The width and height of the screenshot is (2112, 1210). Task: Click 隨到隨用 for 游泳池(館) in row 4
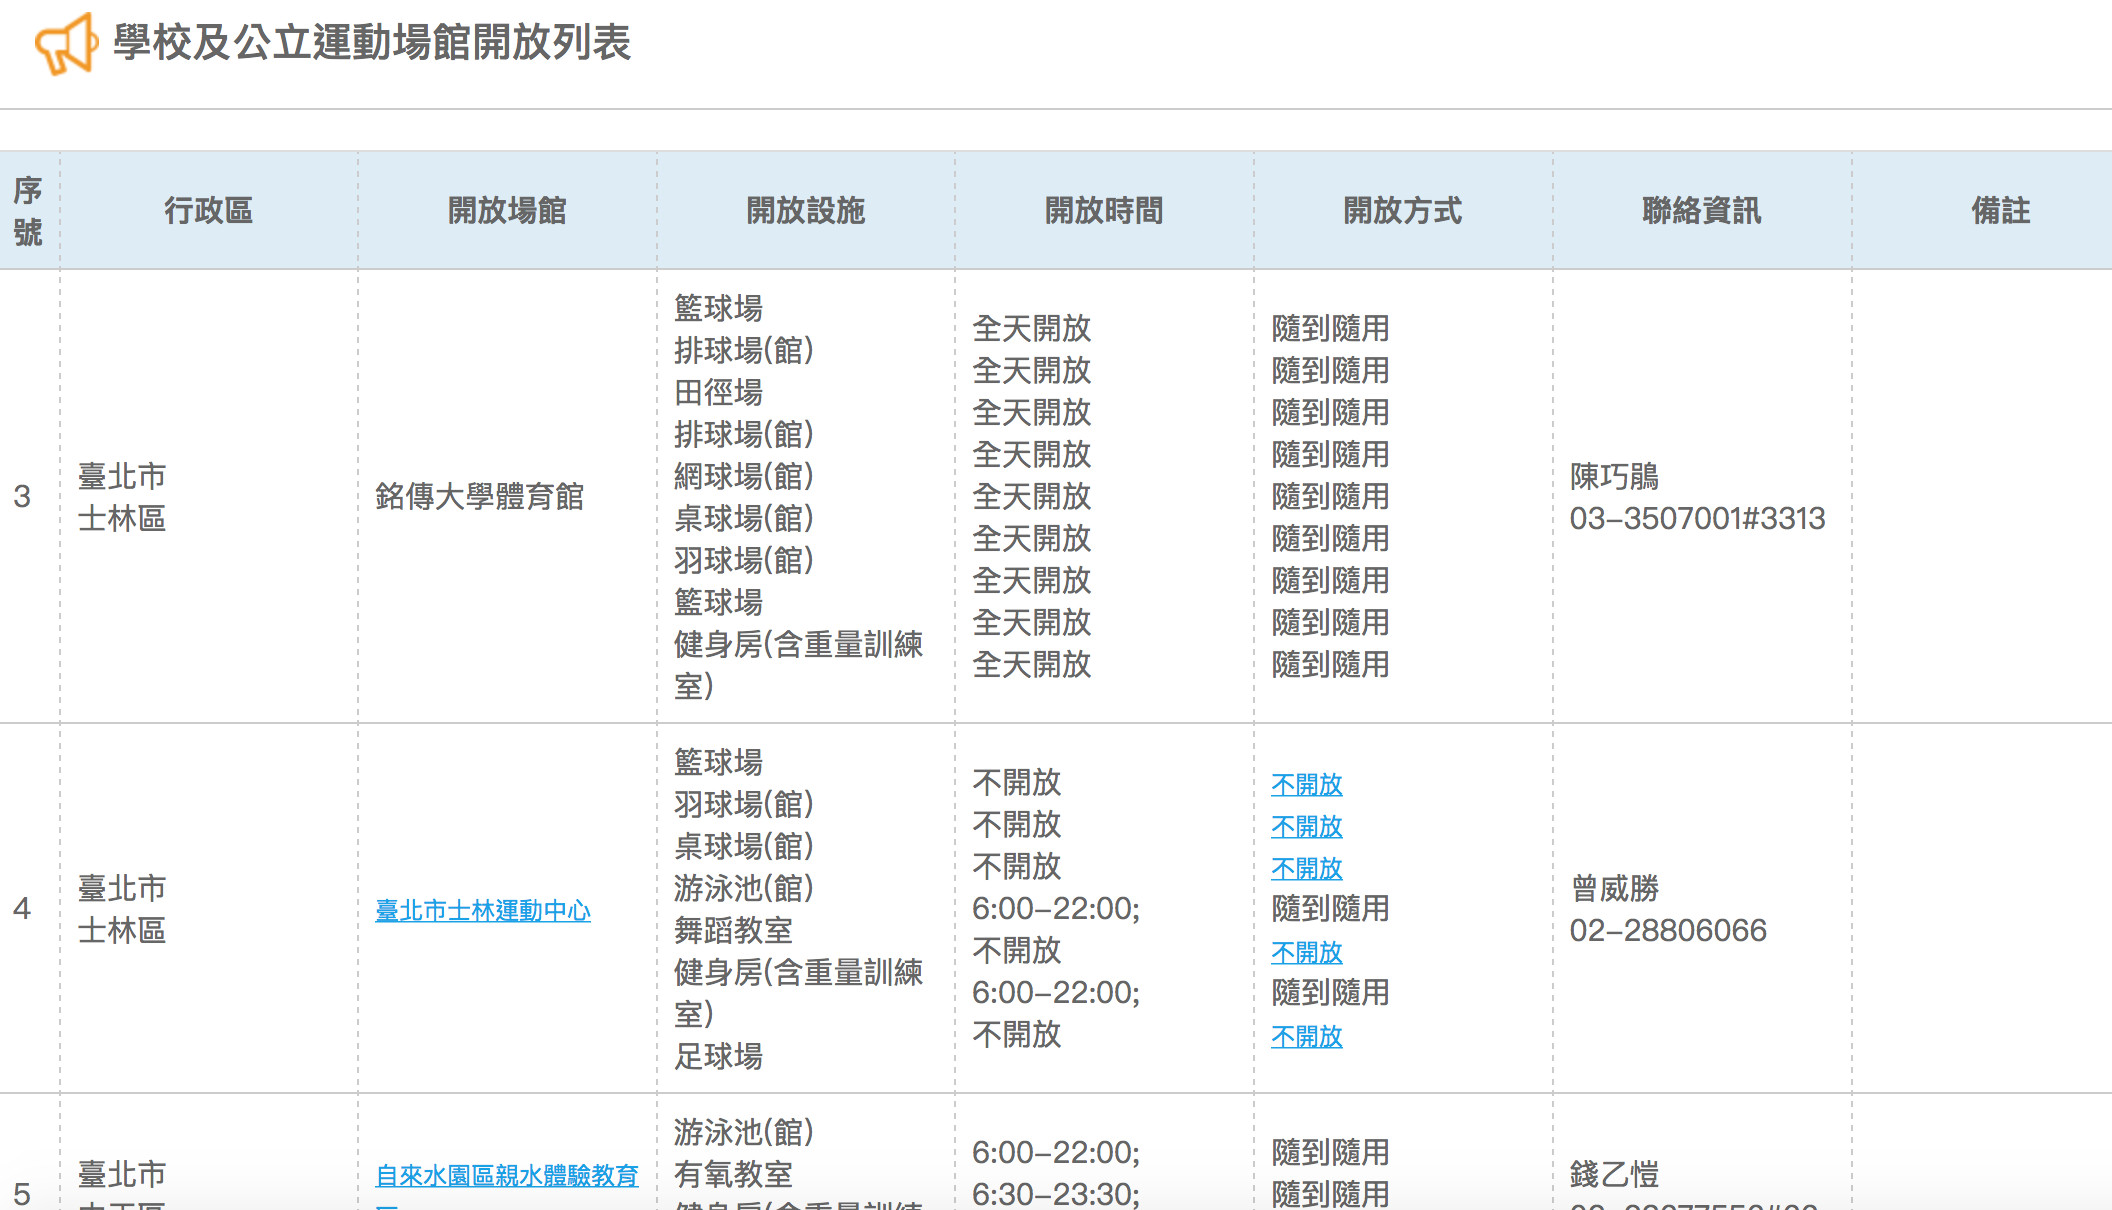(x=1331, y=908)
